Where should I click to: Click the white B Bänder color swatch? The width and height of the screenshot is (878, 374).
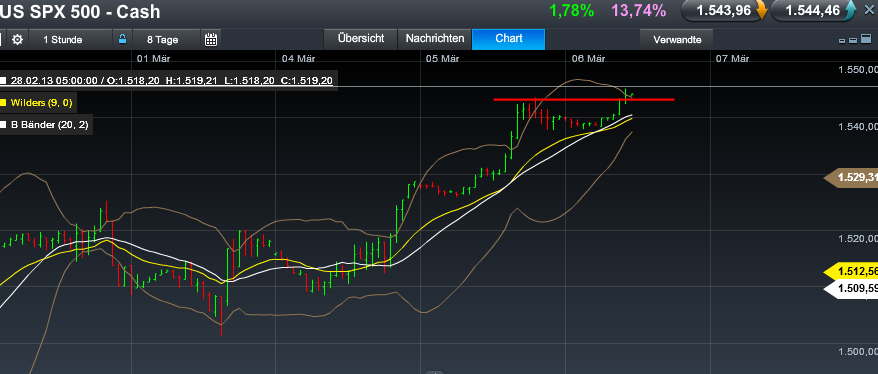pyautogui.click(x=3, y=125)
